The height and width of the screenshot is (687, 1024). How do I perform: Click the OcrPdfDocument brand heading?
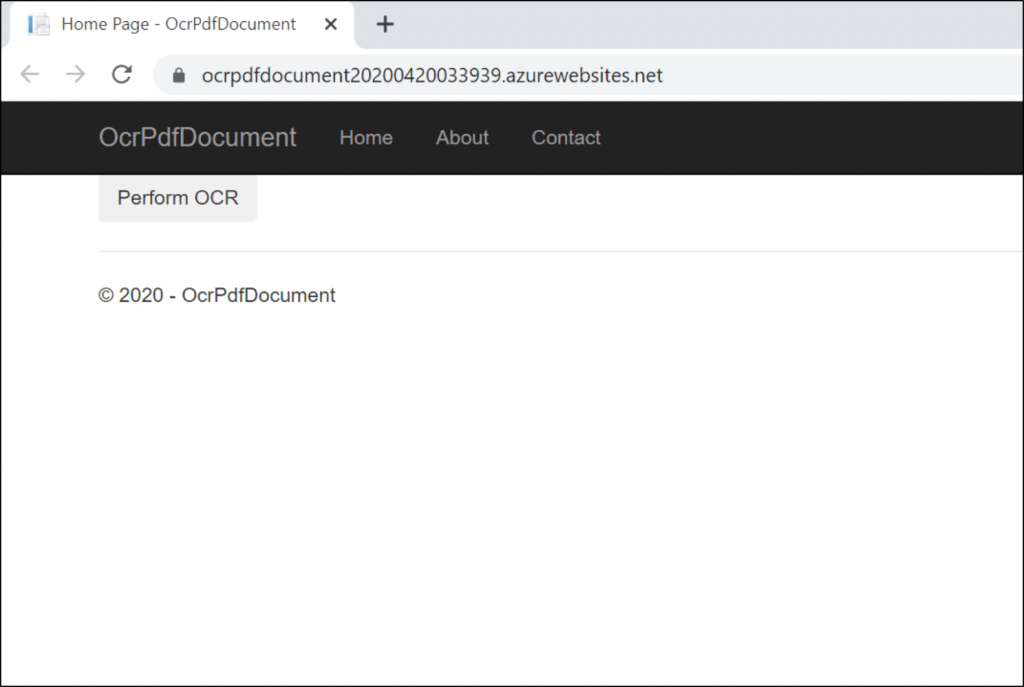(197, 138)
